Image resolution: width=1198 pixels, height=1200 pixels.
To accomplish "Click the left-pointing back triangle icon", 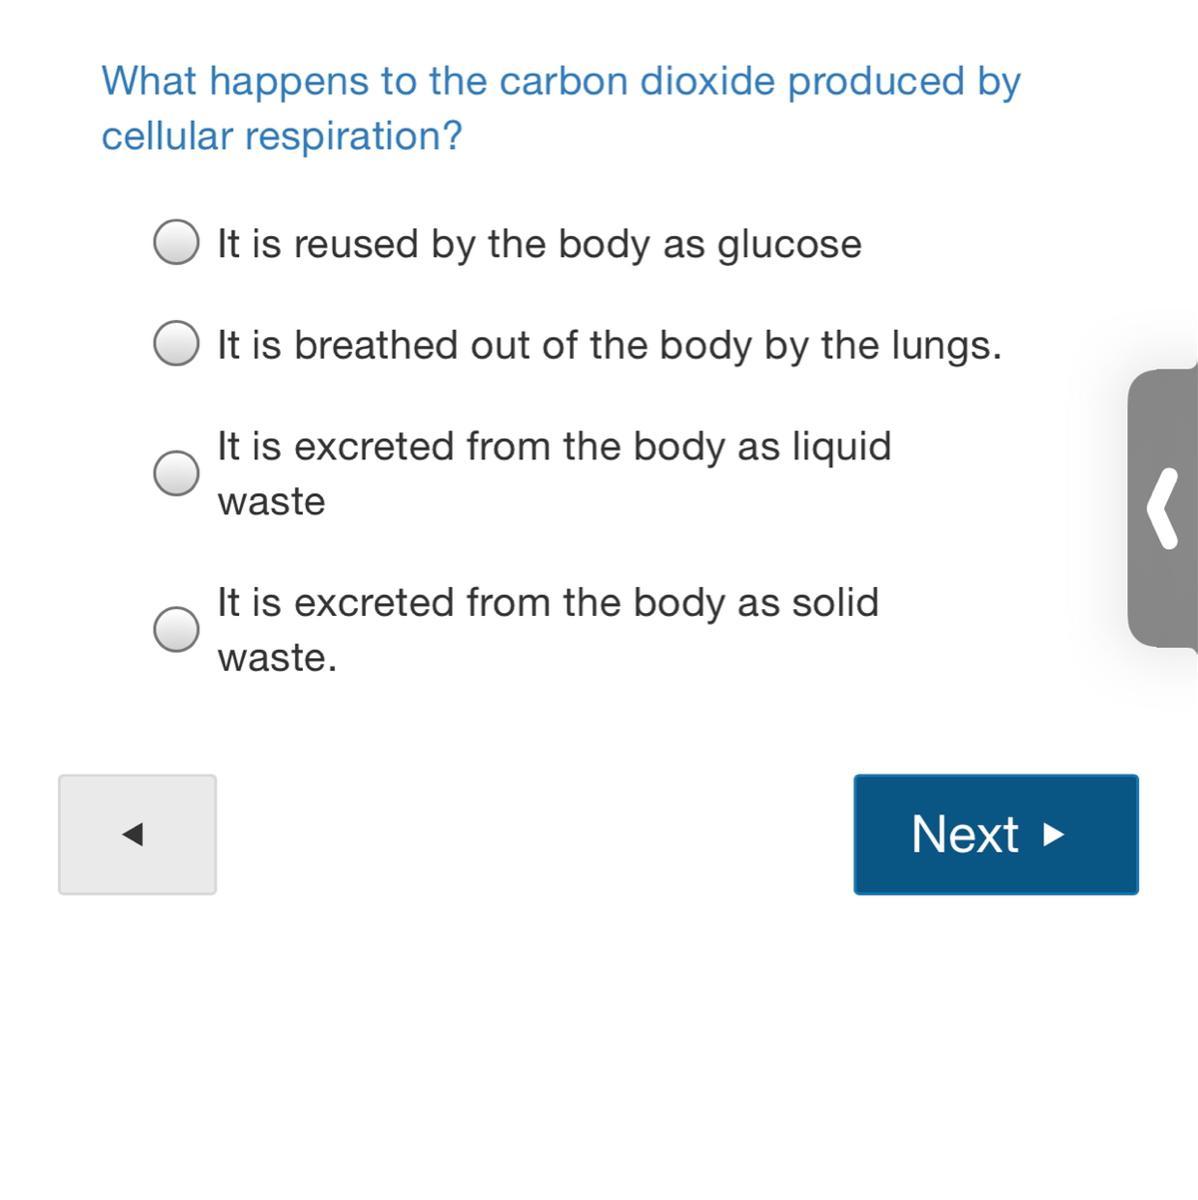I will 132,834.
